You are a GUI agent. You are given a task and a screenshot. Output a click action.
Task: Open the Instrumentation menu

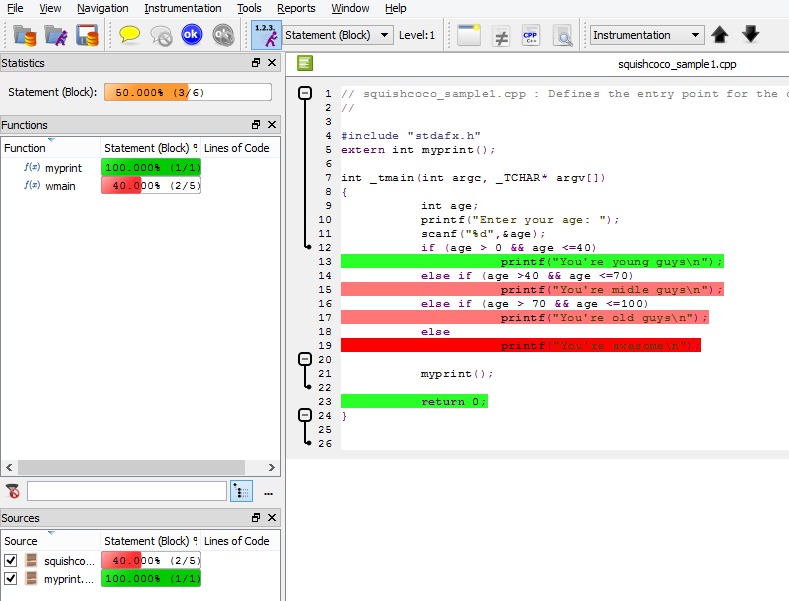click(x=183, y=8)
